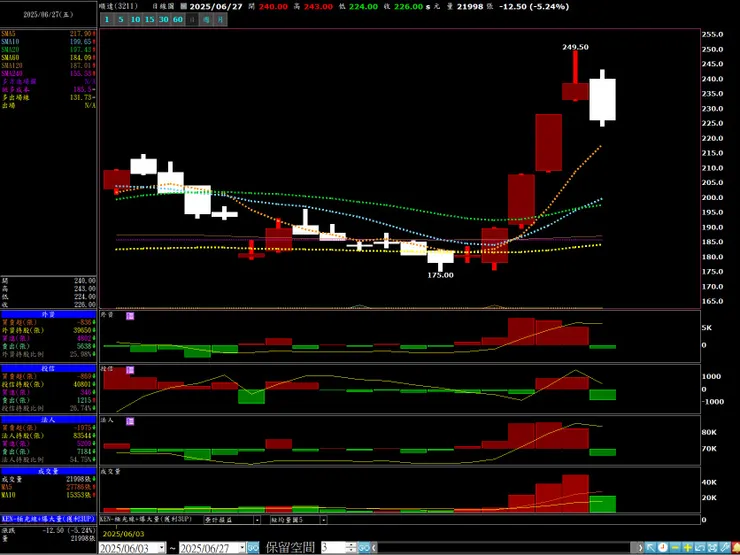Click the 175.00 low price label
The width and height of the screenshot is (740, 555).
(440, 275)
